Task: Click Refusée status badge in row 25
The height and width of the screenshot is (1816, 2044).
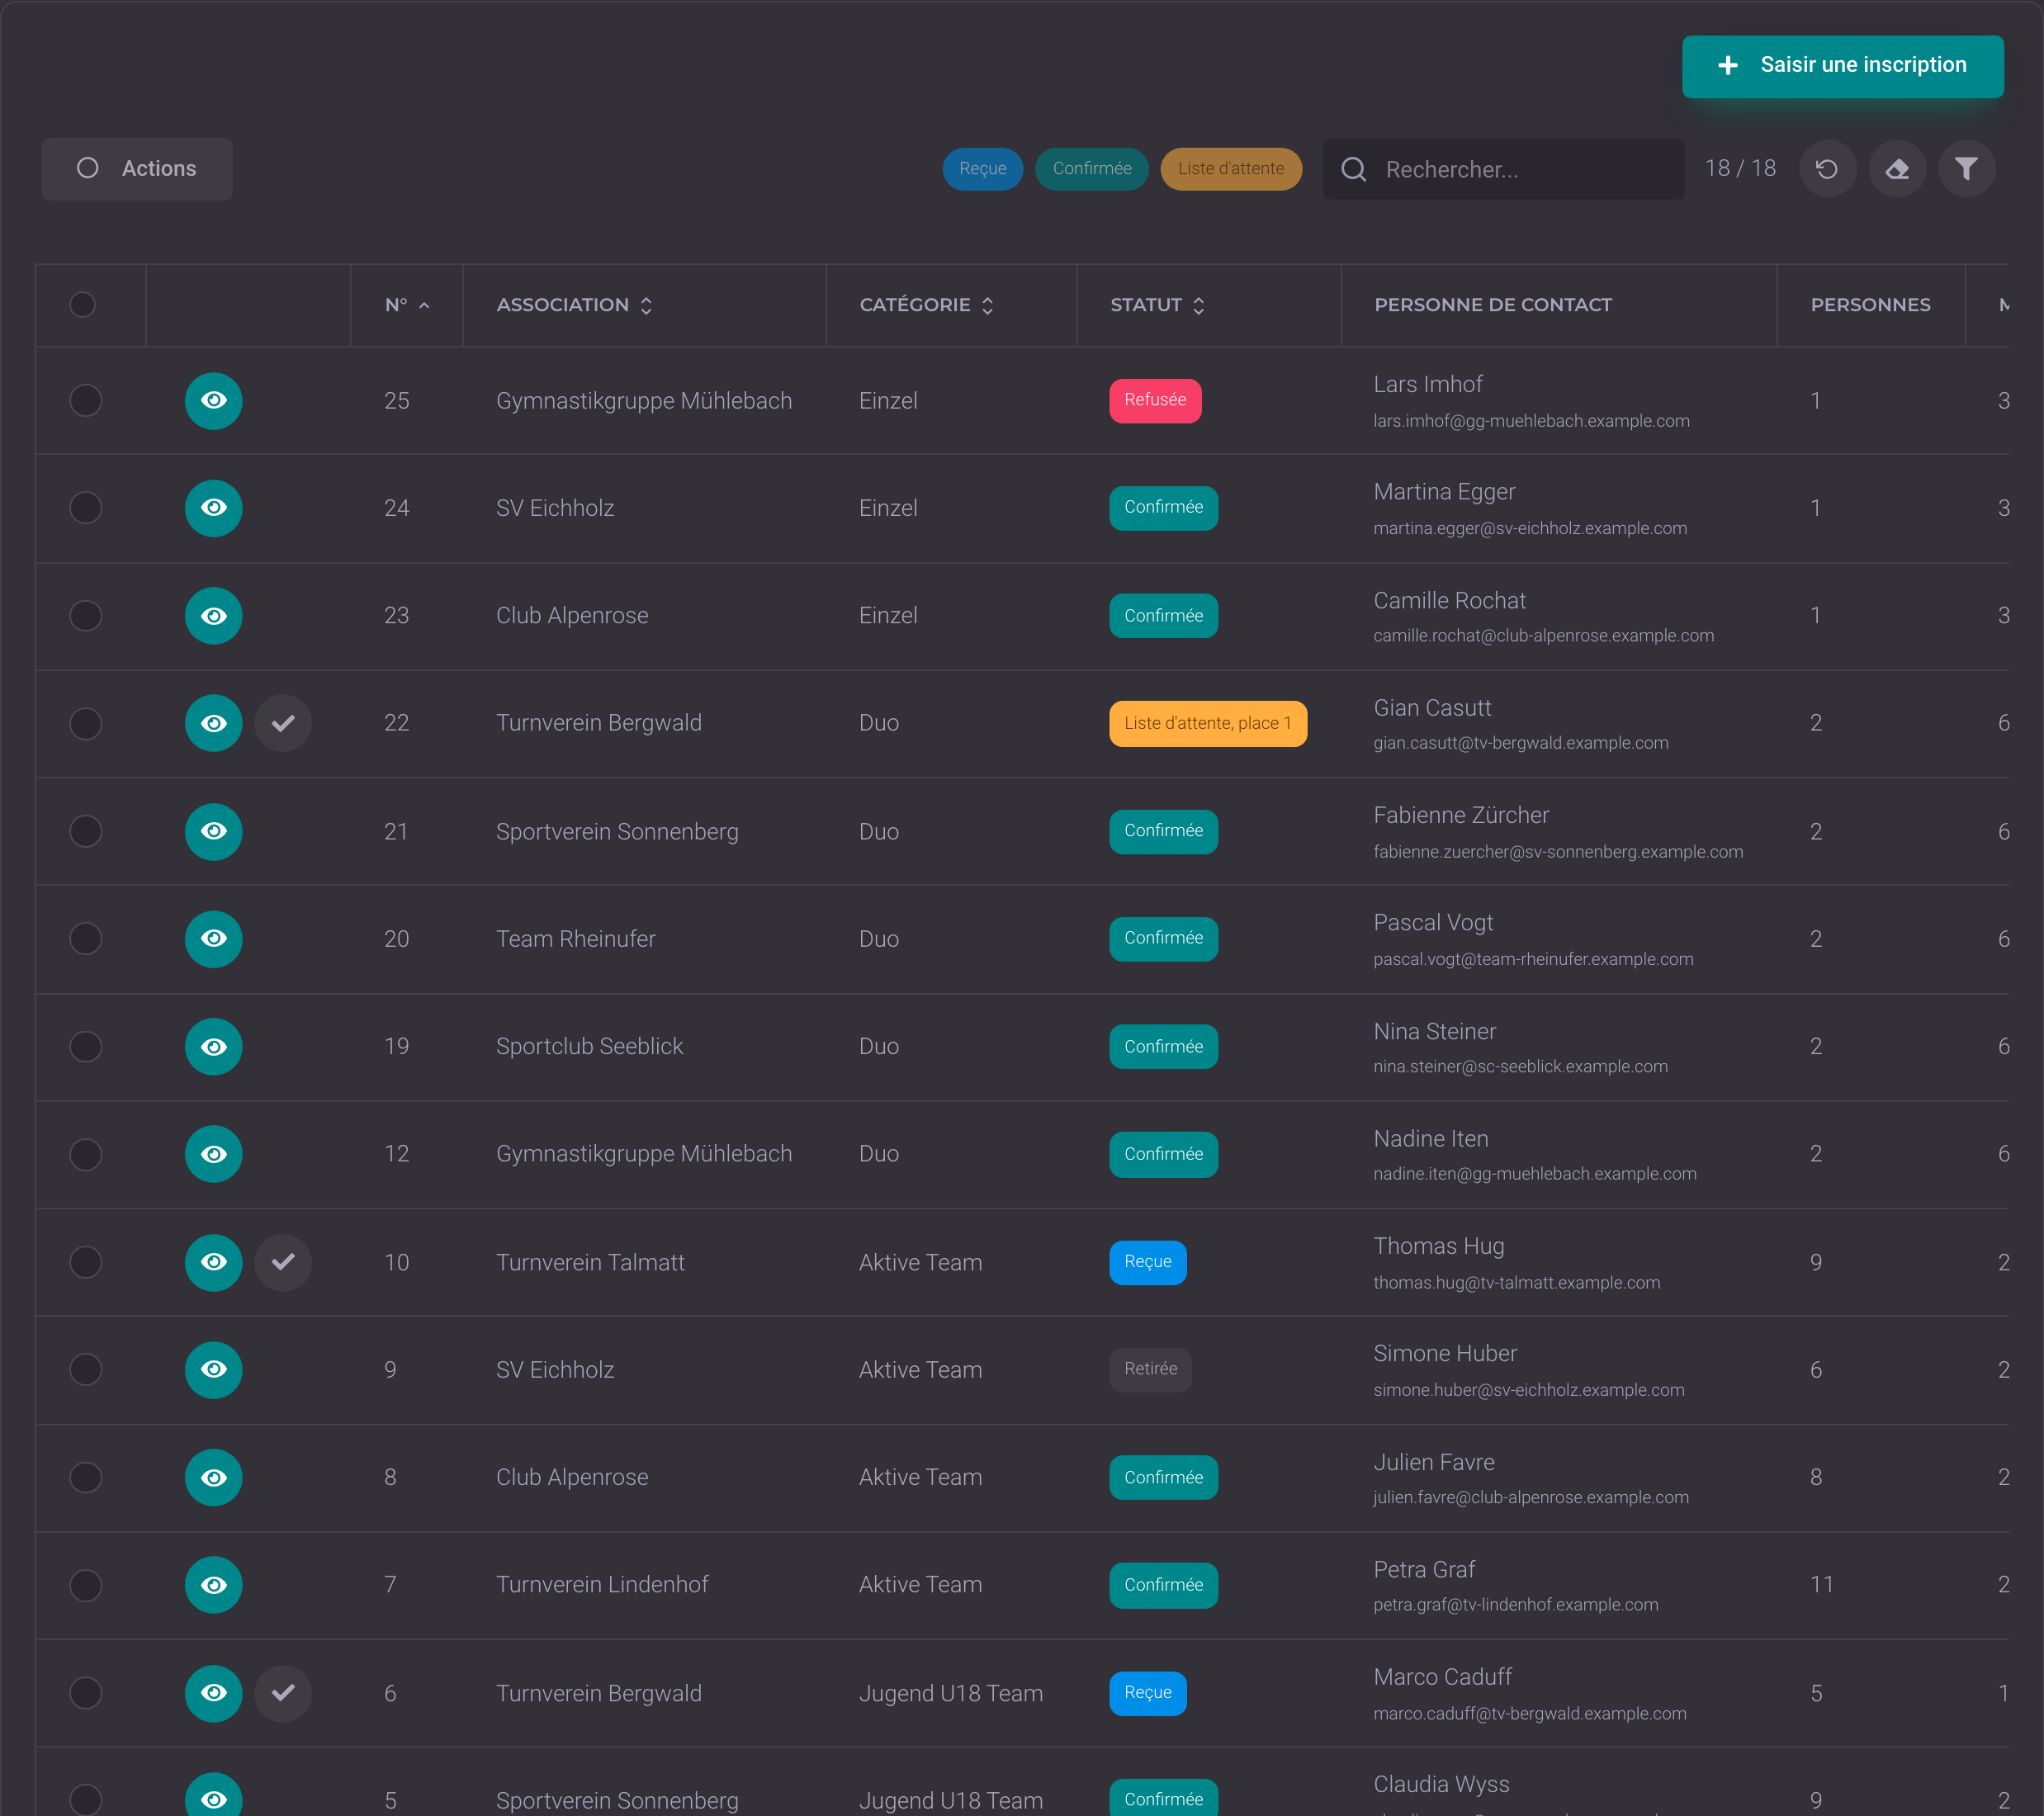Action: pyautogui.click(x=1155, y=401)
